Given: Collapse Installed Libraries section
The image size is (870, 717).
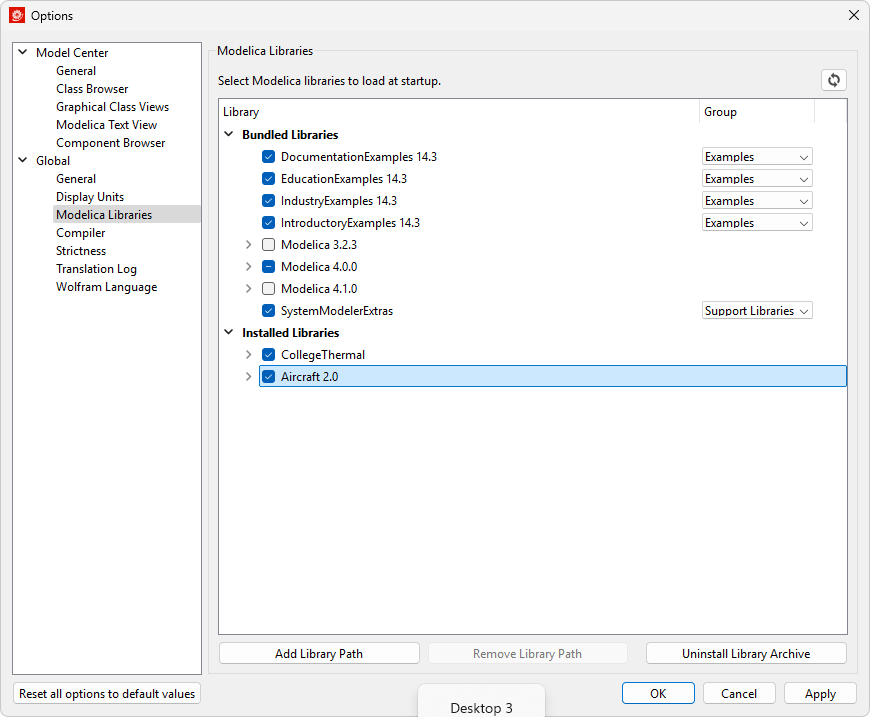Looking at the screenshot, I should tap(229, 332).
